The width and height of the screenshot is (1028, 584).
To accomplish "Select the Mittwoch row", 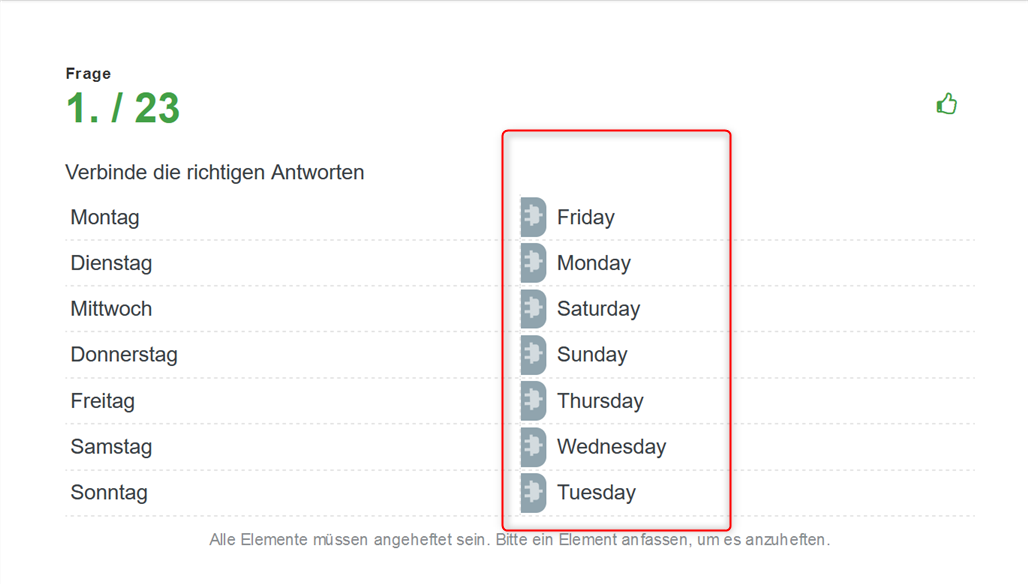I will point(282,309).
